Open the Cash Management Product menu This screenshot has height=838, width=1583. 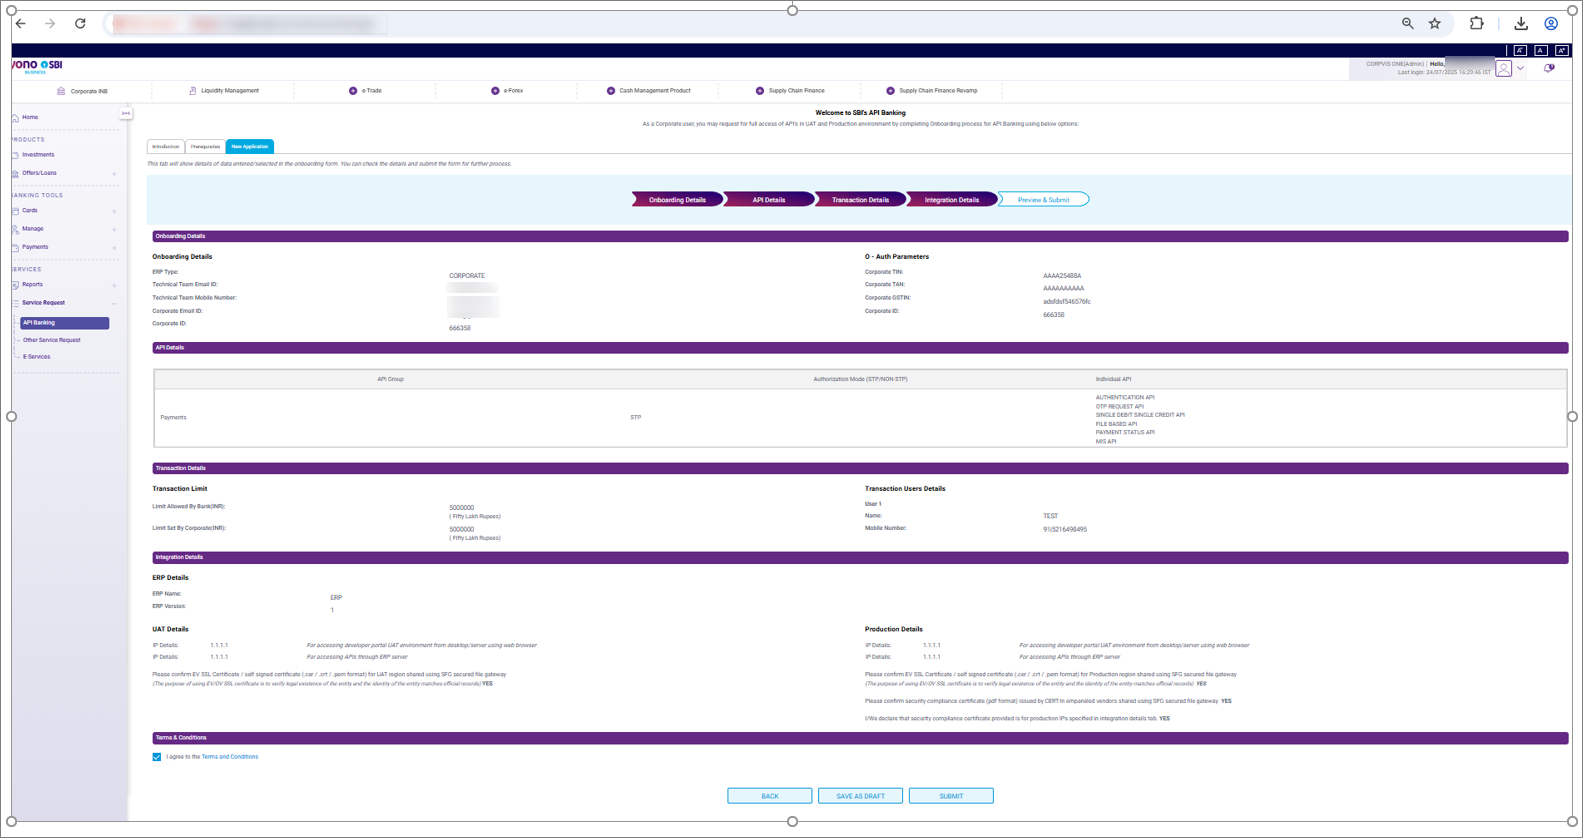649,91
